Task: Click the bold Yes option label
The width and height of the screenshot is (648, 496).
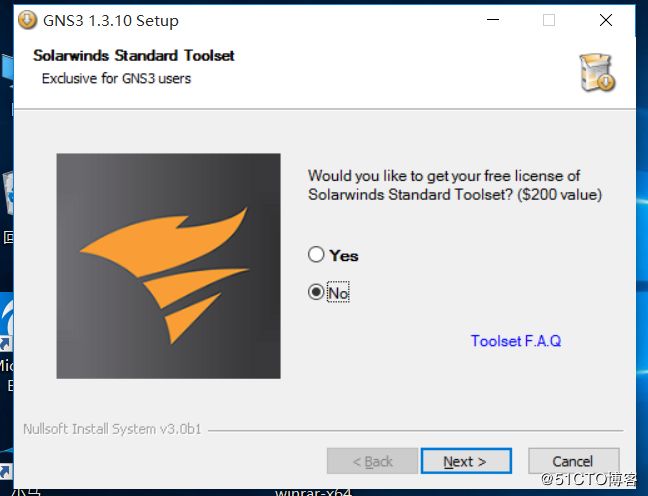Action: tap(344, 256)
